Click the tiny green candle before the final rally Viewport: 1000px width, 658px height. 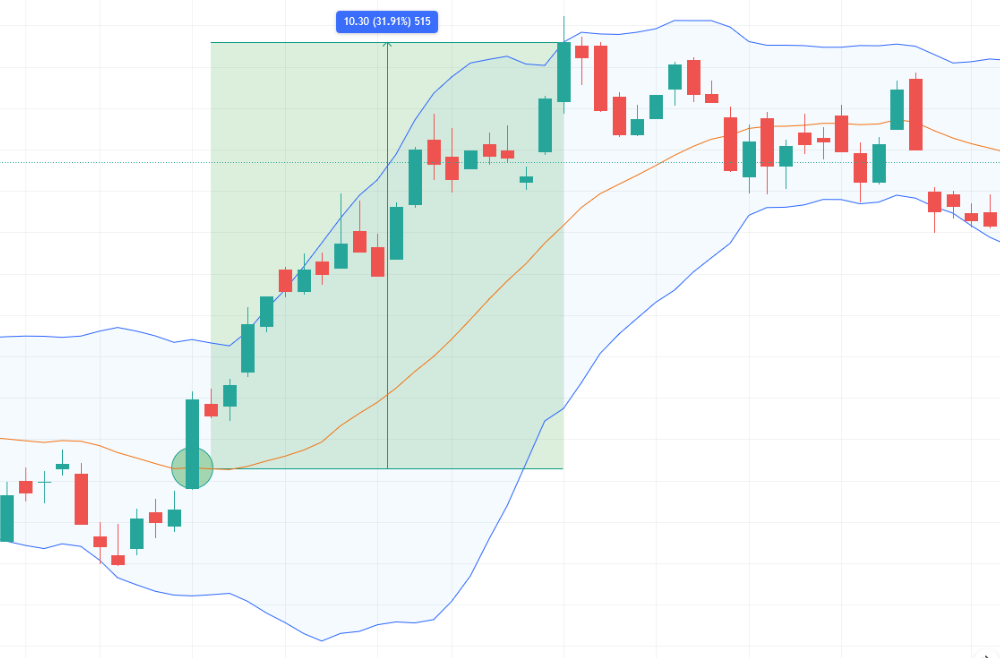(x=526, y=179)
